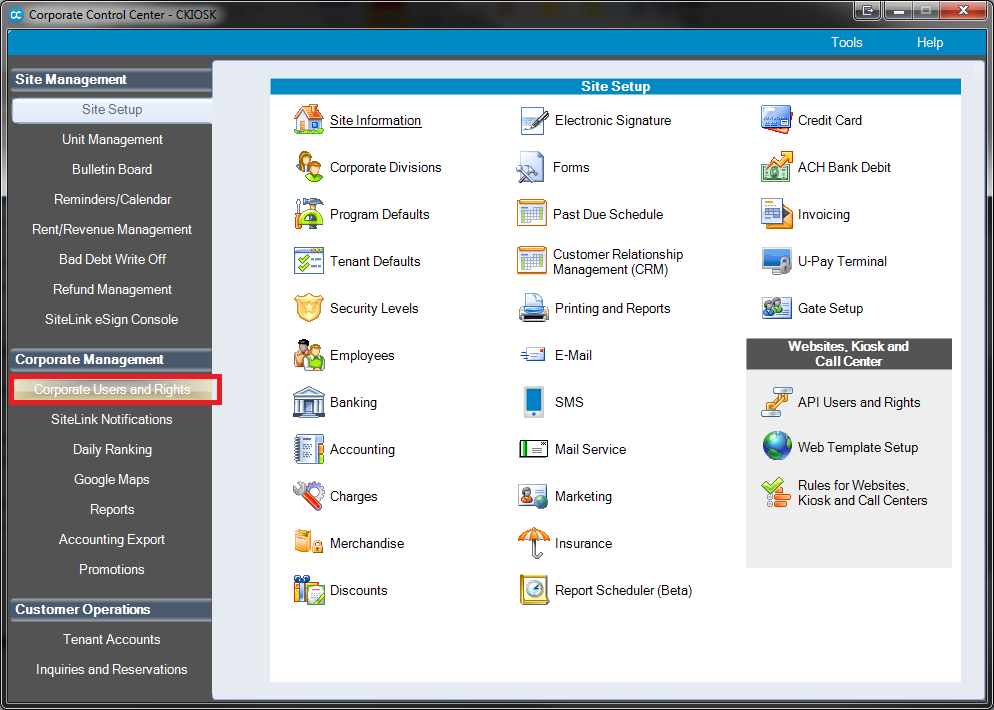Screen dimensions: 994x710
Task: Select the Tenant Defaults checklist icon
Action: pos(309,261)
